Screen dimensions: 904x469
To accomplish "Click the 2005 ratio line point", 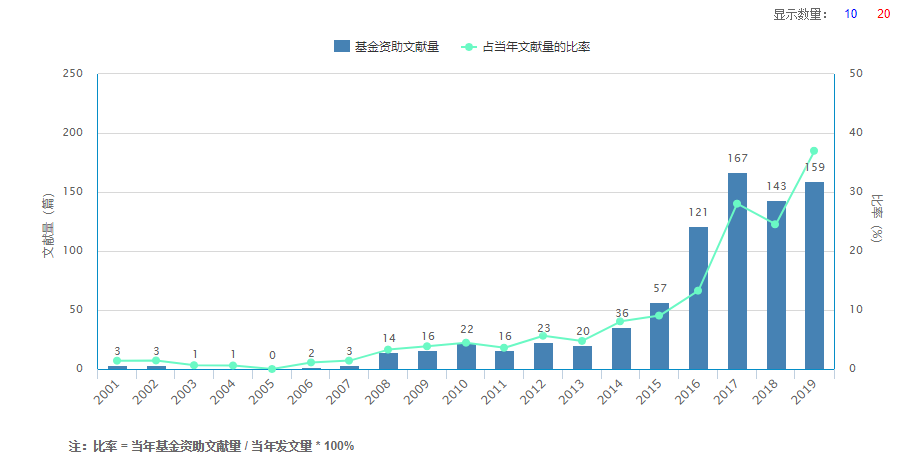I will pos(272,369).
